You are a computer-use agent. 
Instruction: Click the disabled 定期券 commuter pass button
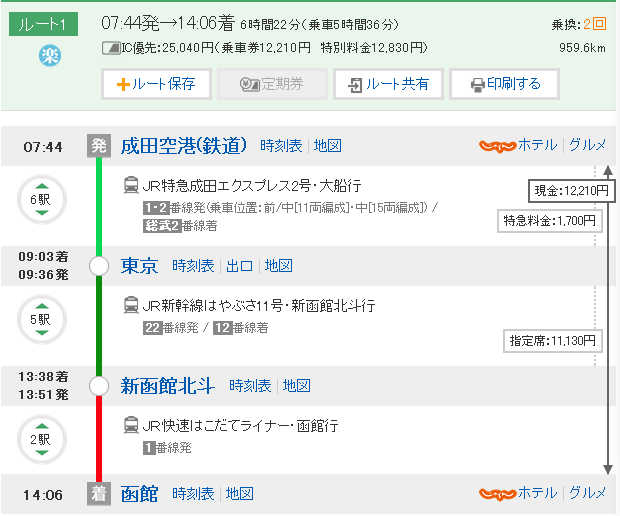click(270, 84)
